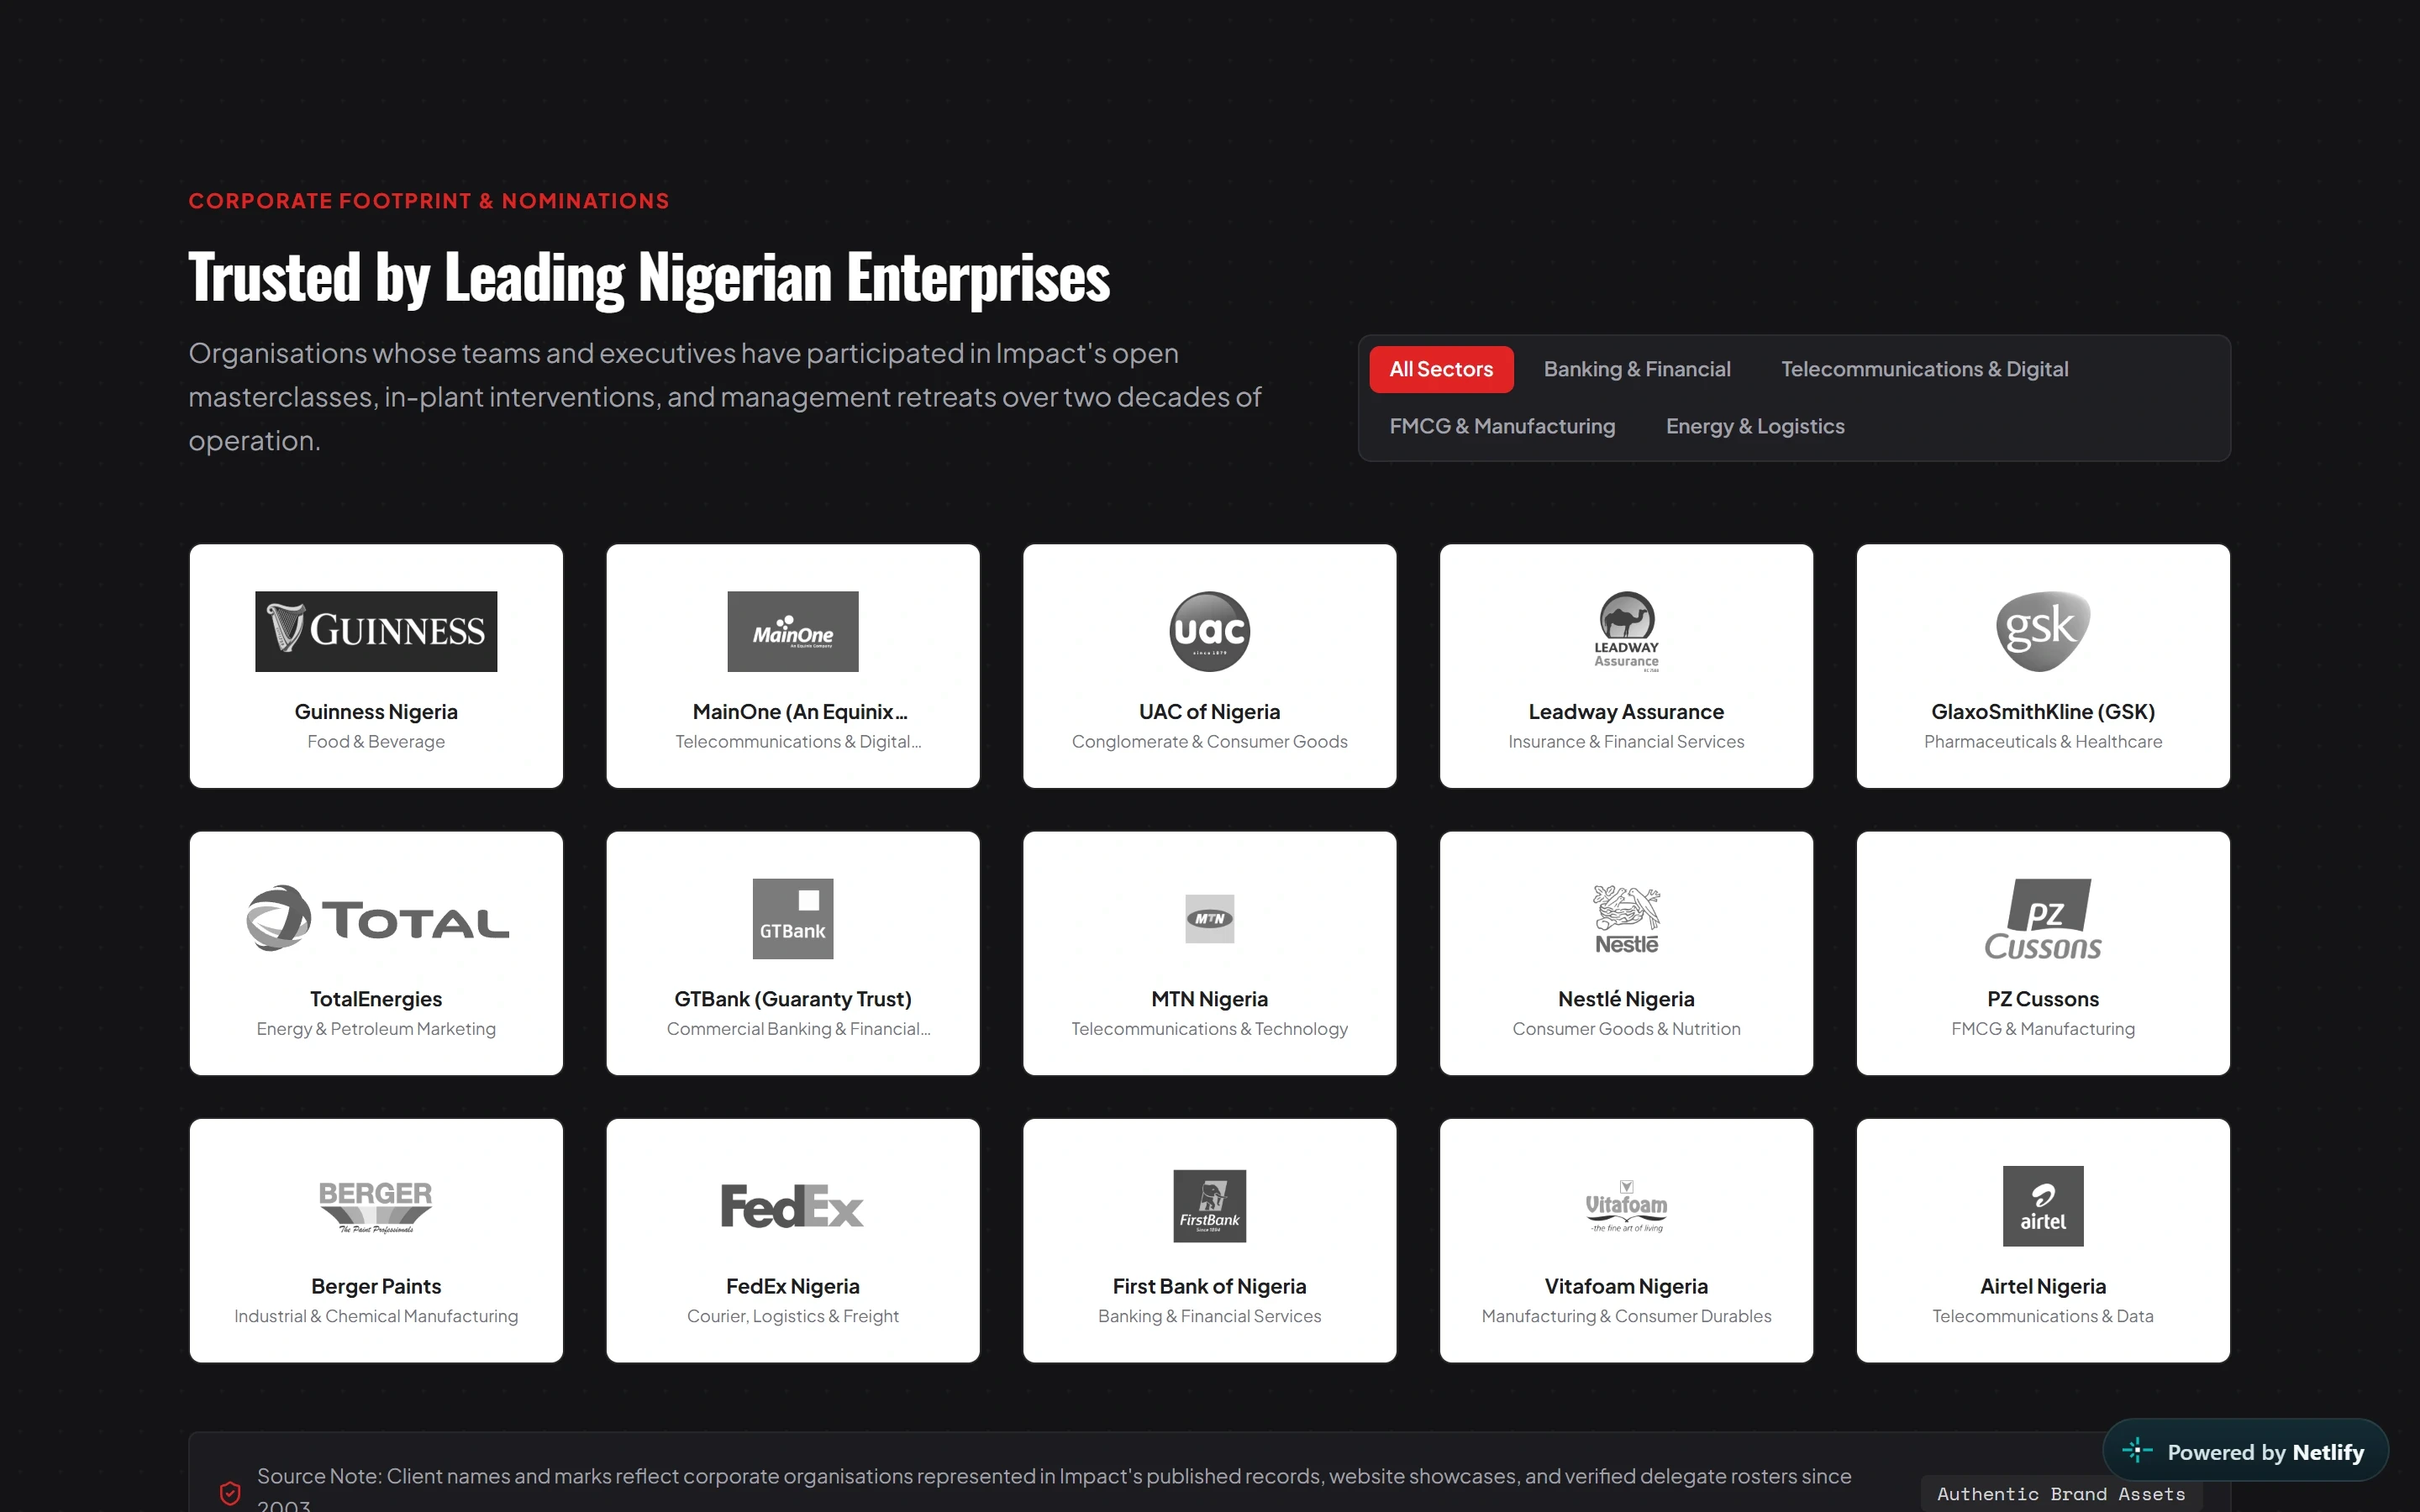Image resolution: width=2420 pixels, height=1512 pixels.
Task: Click the Vitafoam Nigeria title
Action: 1626,1286
